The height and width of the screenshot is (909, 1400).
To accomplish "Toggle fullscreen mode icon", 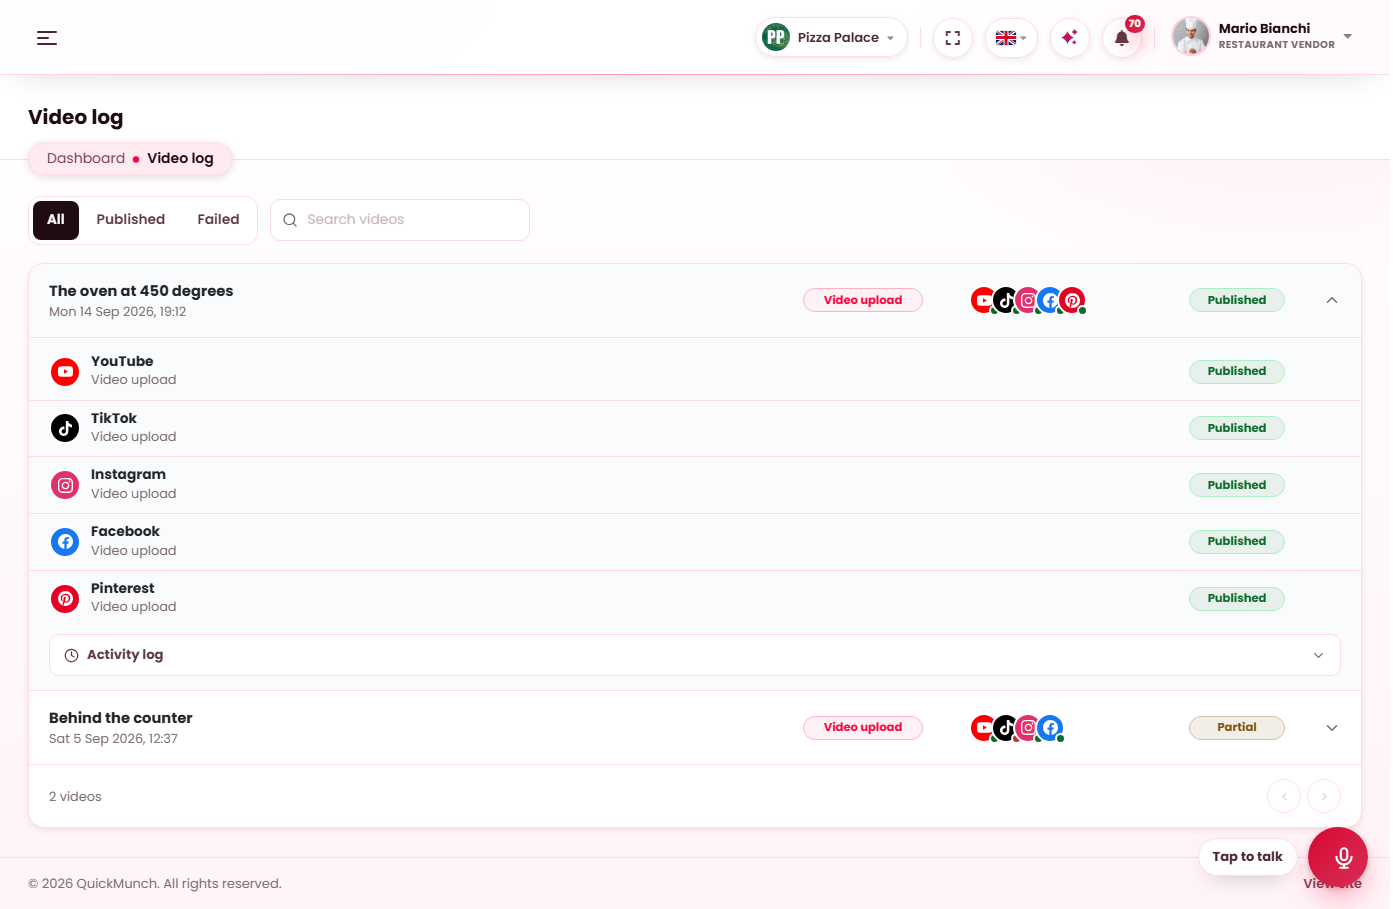I will point(953,38).
